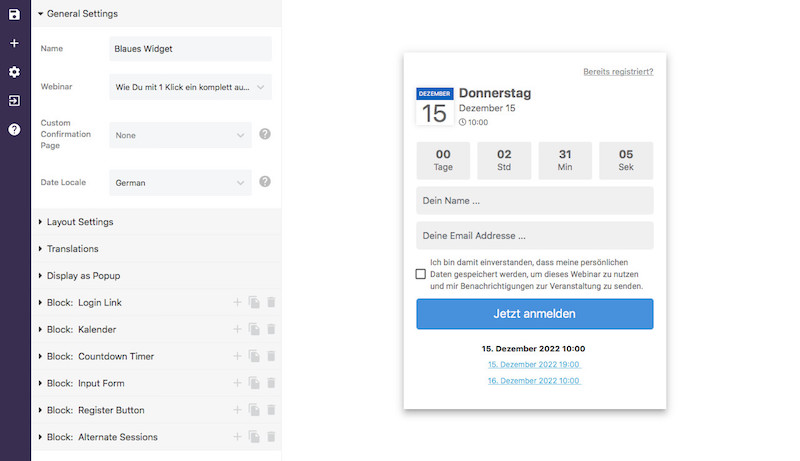Screen dimensions: 800x461
Task: Click the Jetzt anmelden button
Action: point(534,314)
